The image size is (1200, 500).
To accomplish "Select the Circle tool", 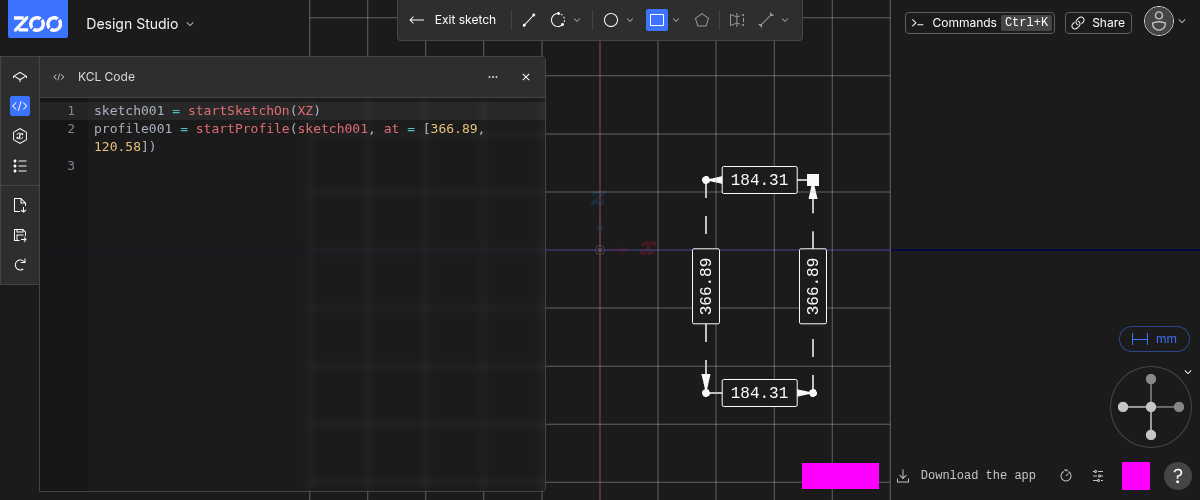I will (610, 20).
